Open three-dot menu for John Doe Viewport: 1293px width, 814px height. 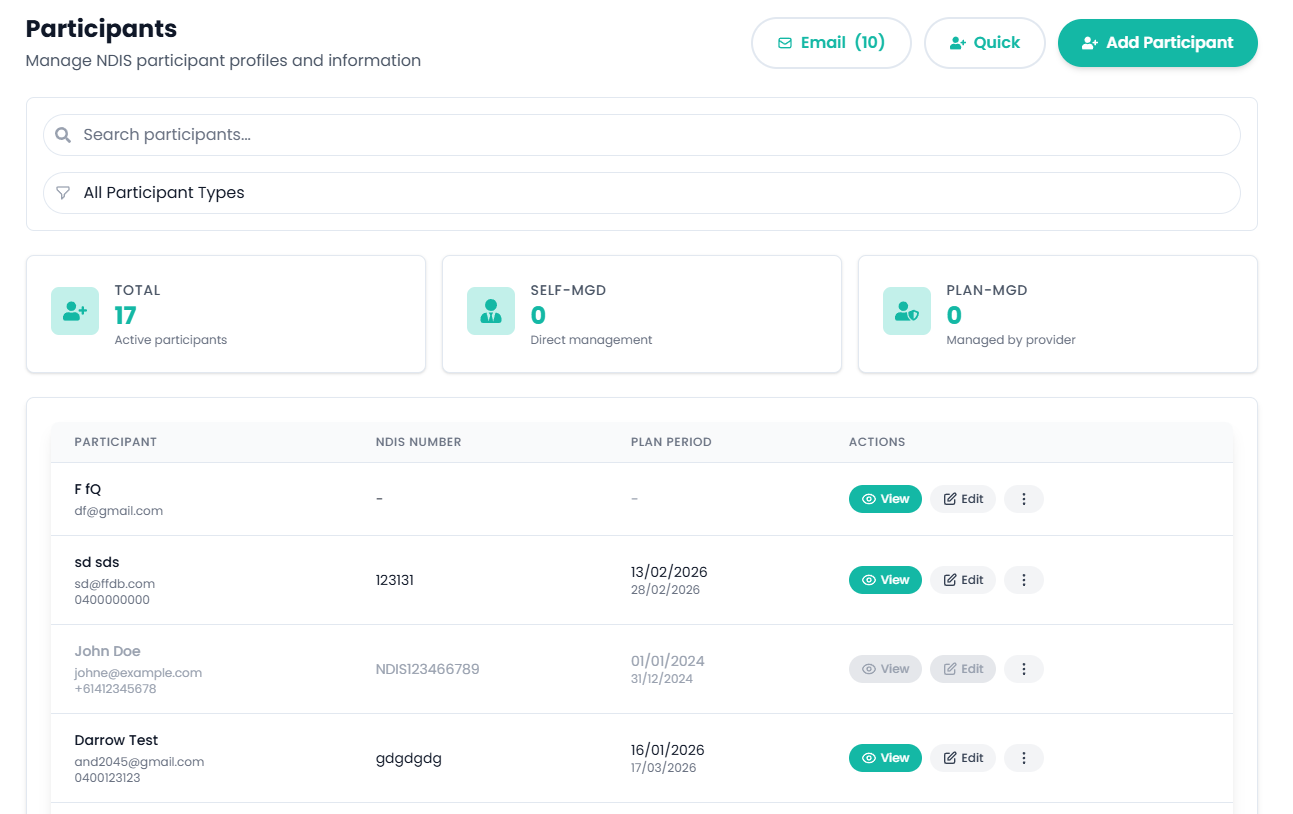click(x=1023, y=669)
